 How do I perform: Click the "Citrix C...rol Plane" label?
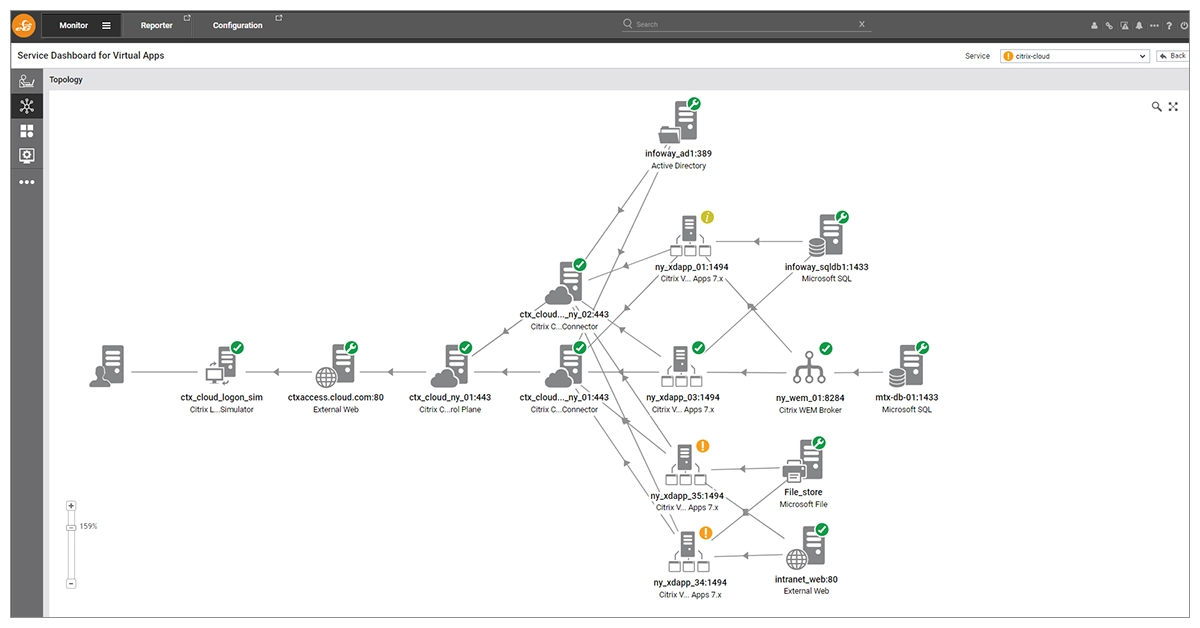451,409
